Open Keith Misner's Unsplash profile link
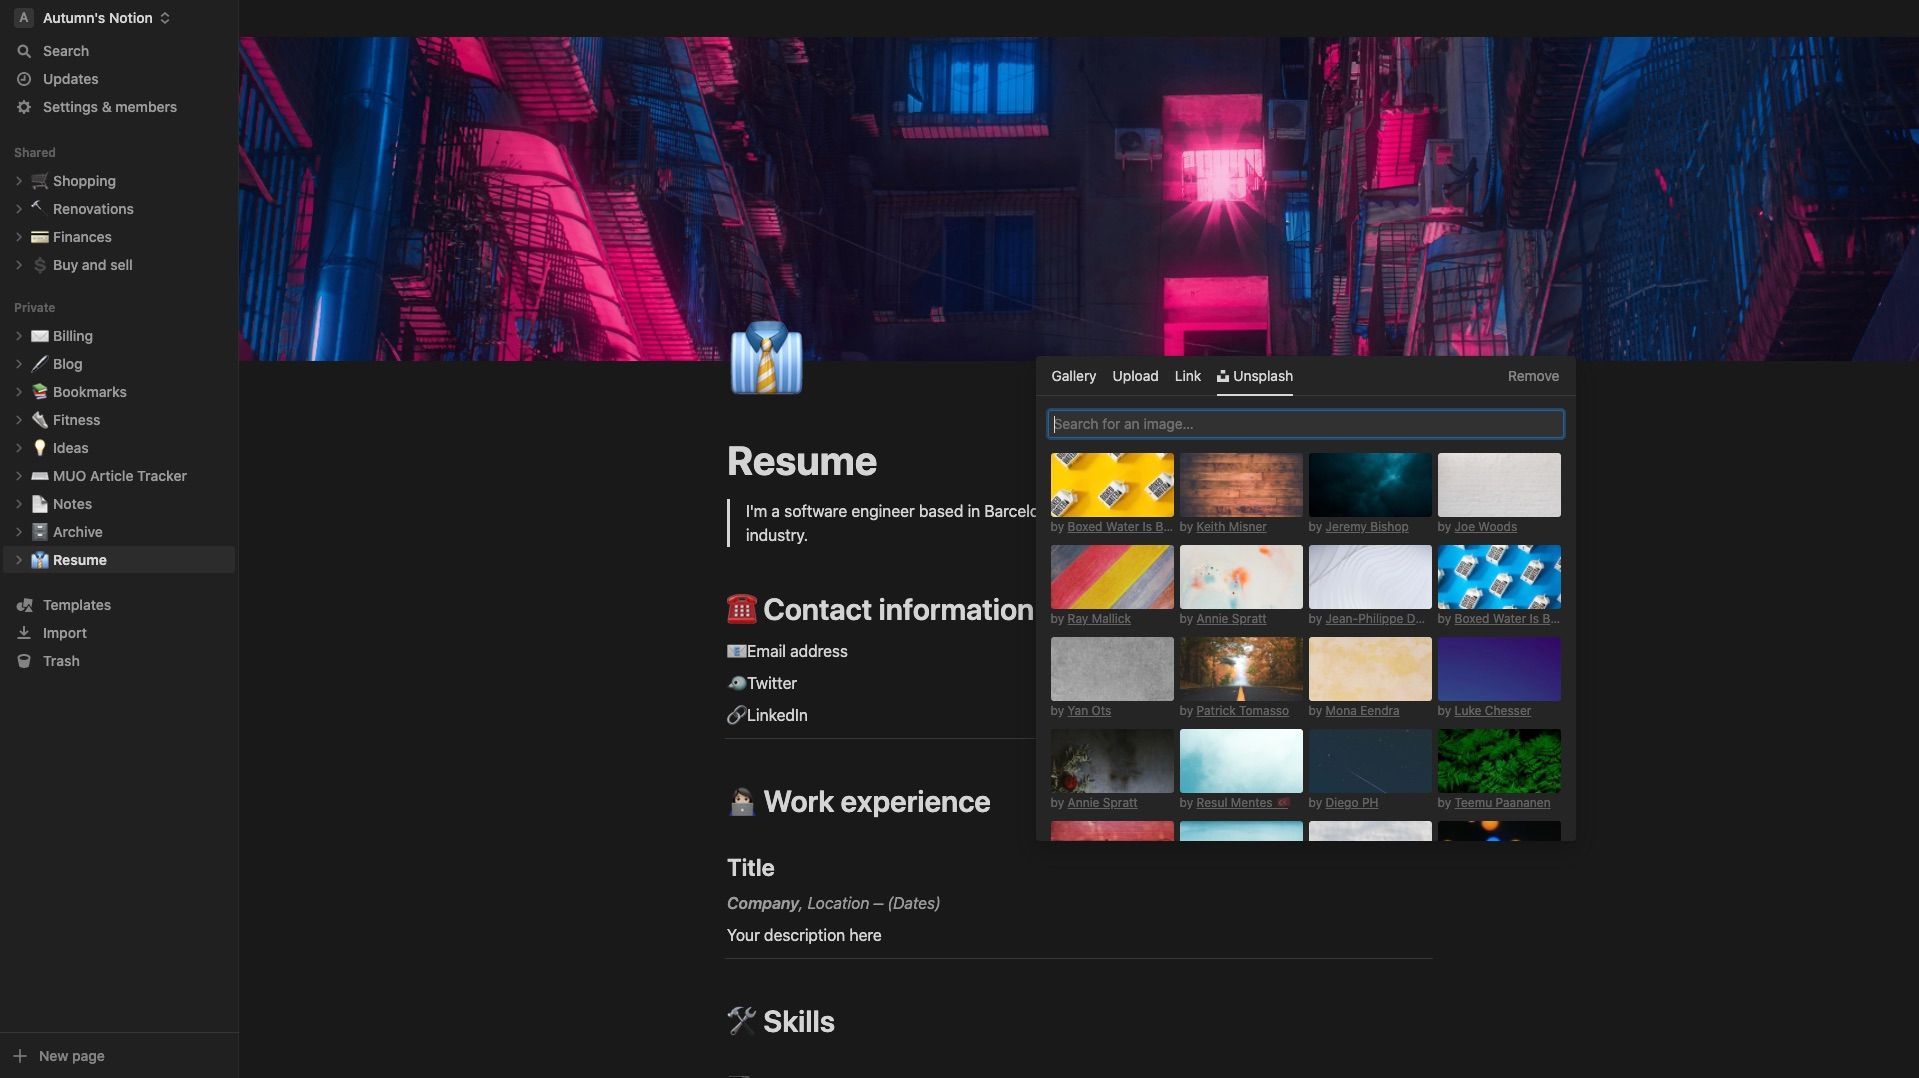Image resolution: width=1919 pixels, height=1078 pixels. click(1230, 527)
